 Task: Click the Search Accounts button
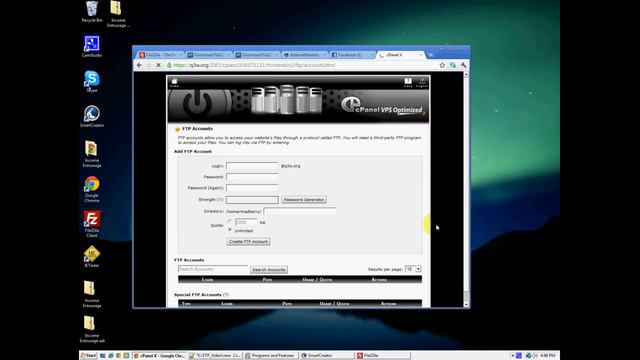[x=269, y=269]
